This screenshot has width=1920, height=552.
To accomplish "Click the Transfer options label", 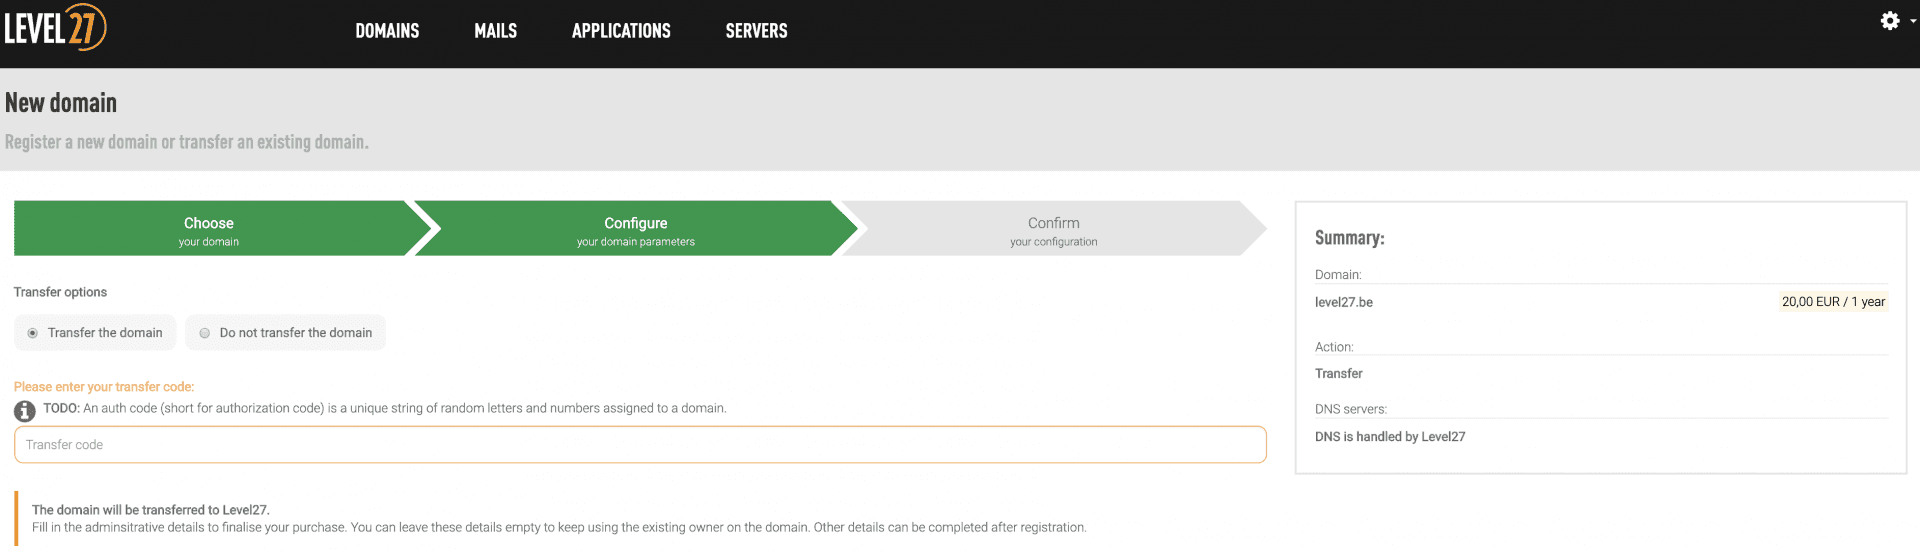I will click(60, 292).
